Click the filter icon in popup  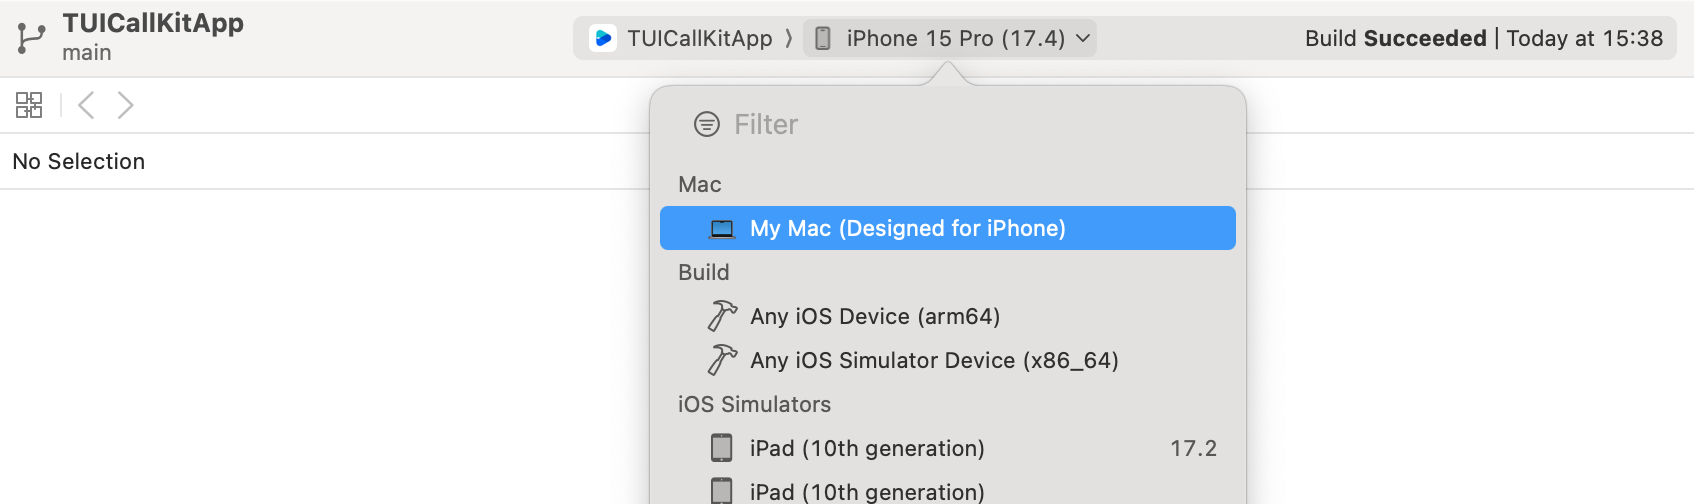tap(707, 124)
